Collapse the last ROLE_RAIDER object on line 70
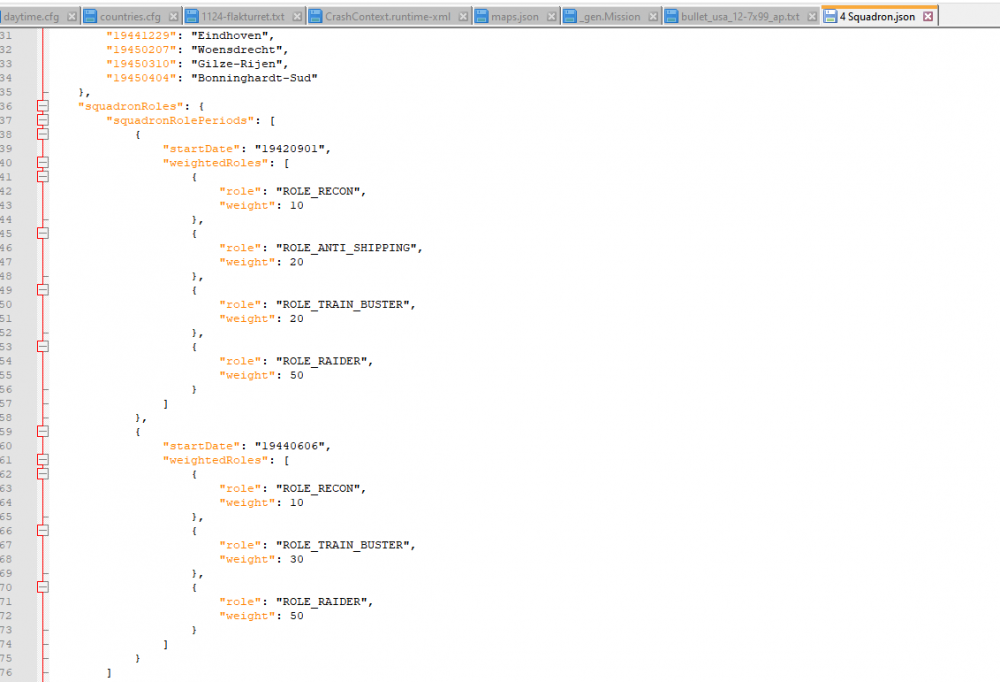1000x682 pixels. [42, 588]
